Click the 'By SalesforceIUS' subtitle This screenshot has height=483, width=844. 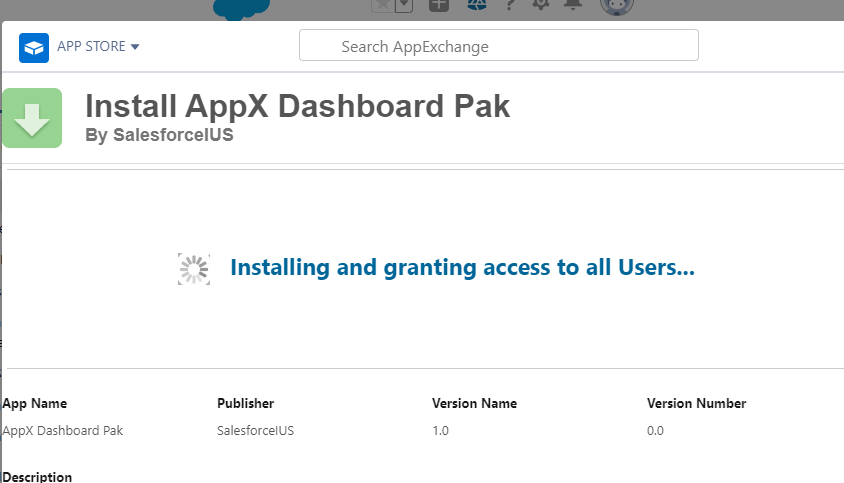159,135
